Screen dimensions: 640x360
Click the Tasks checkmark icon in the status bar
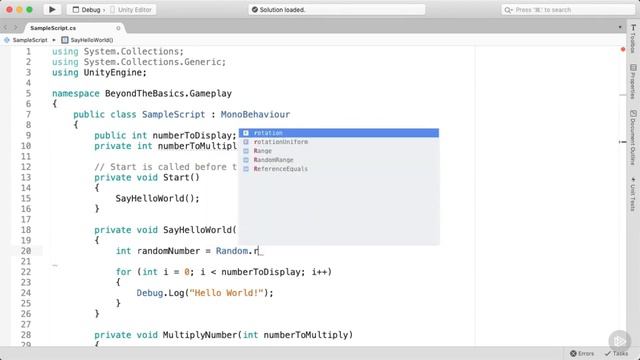click(608, 353)
